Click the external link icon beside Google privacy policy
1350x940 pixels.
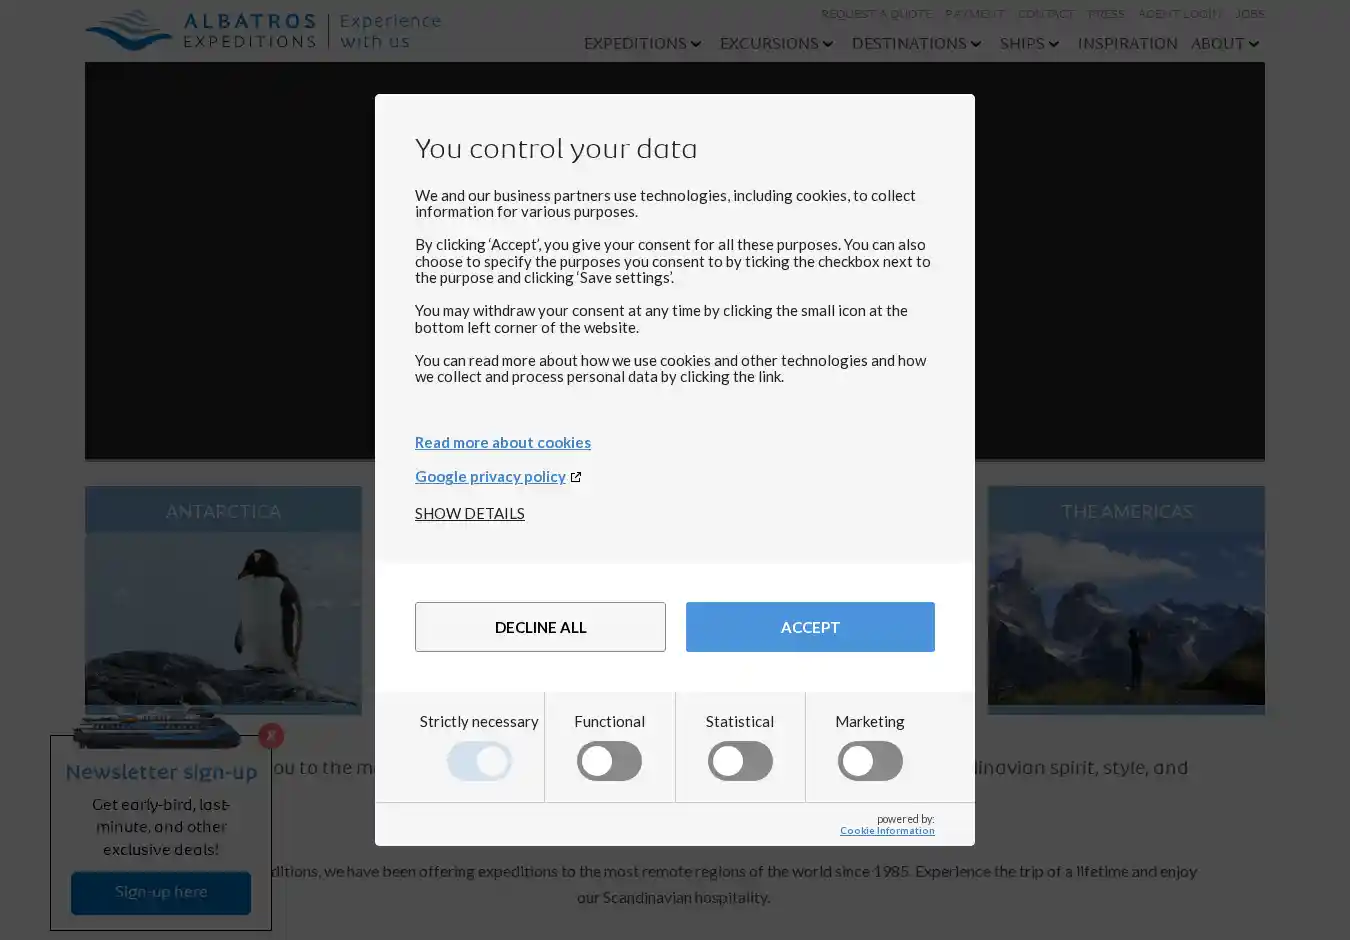point(576,477)
